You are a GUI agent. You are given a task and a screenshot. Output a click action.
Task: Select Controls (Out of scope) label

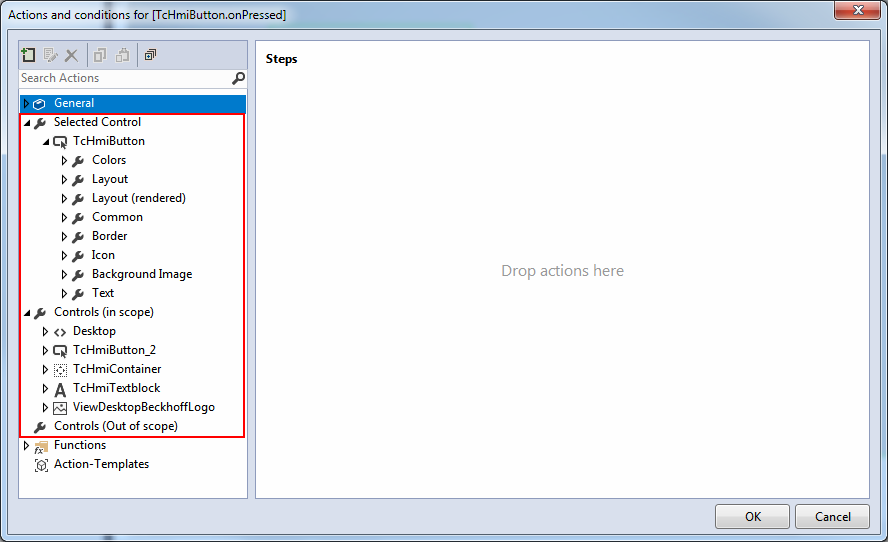click(116, 426)
